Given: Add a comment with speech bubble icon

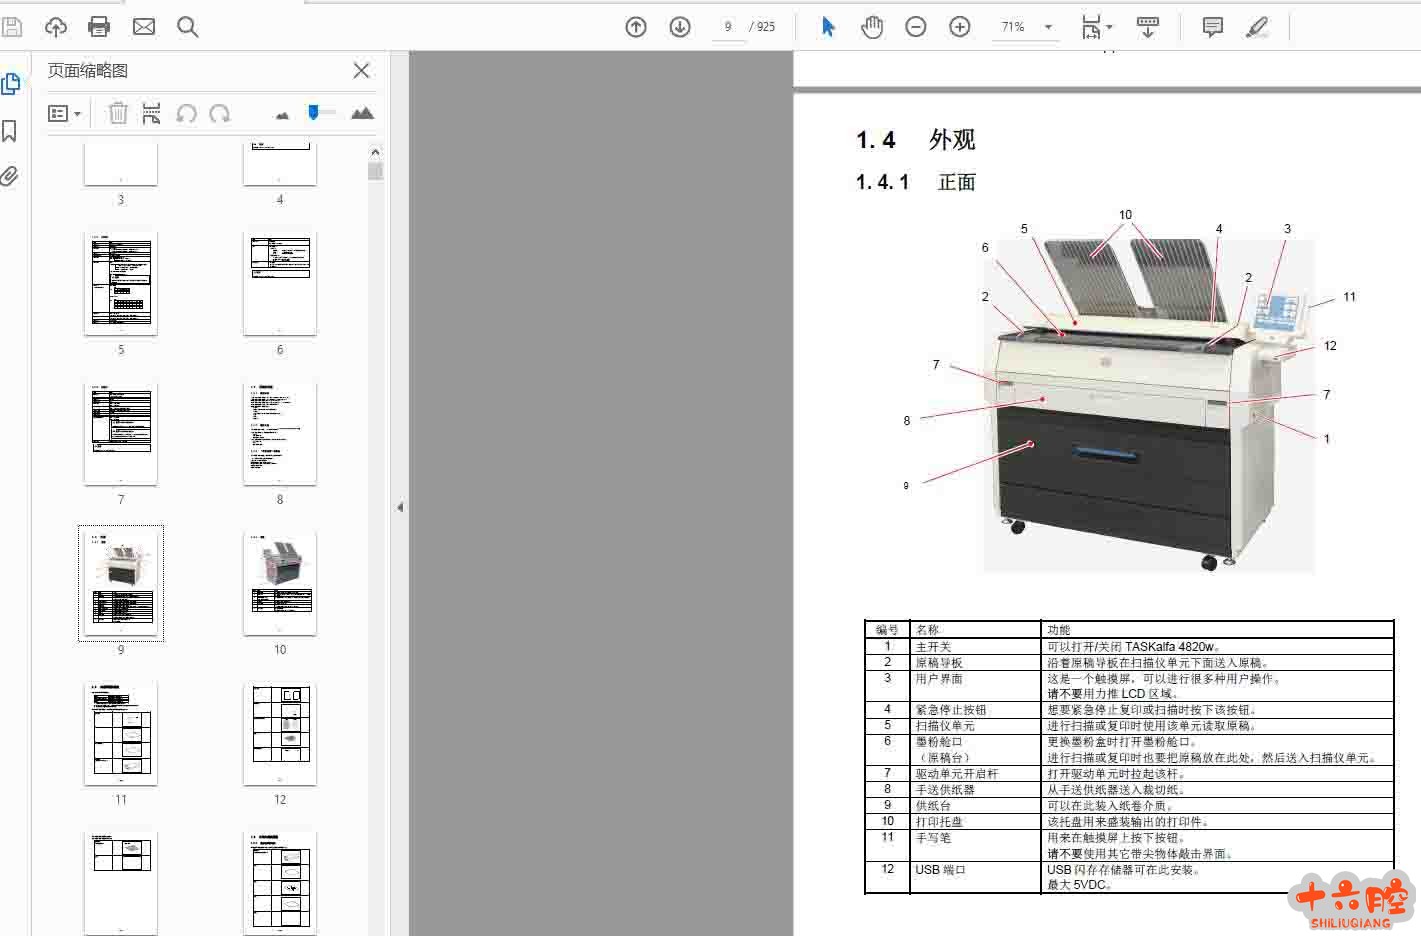Looking at the screenshot, I should tap(1212, 27).
